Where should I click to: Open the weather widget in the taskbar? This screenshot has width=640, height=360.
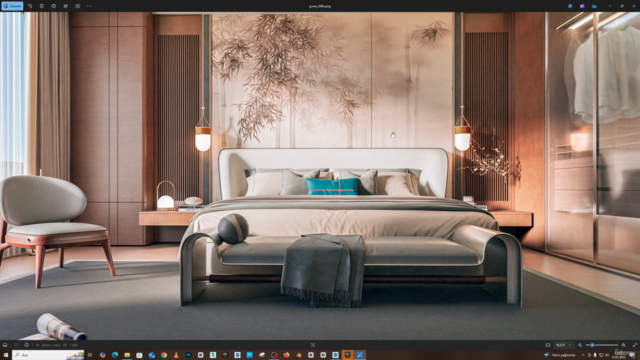(x=560, y=355)
